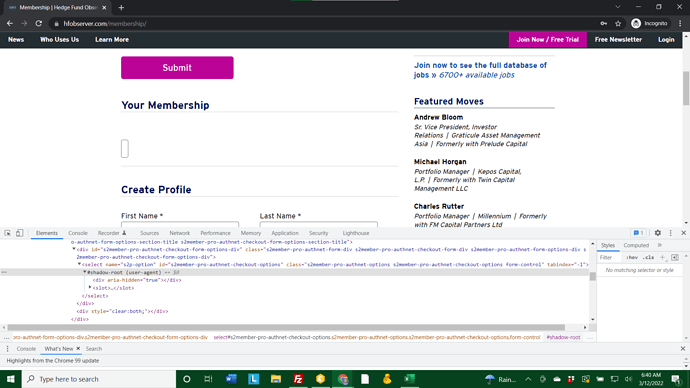The image size is (690, 388).
Task: Open the notification center icon
Action: (676, 379)
